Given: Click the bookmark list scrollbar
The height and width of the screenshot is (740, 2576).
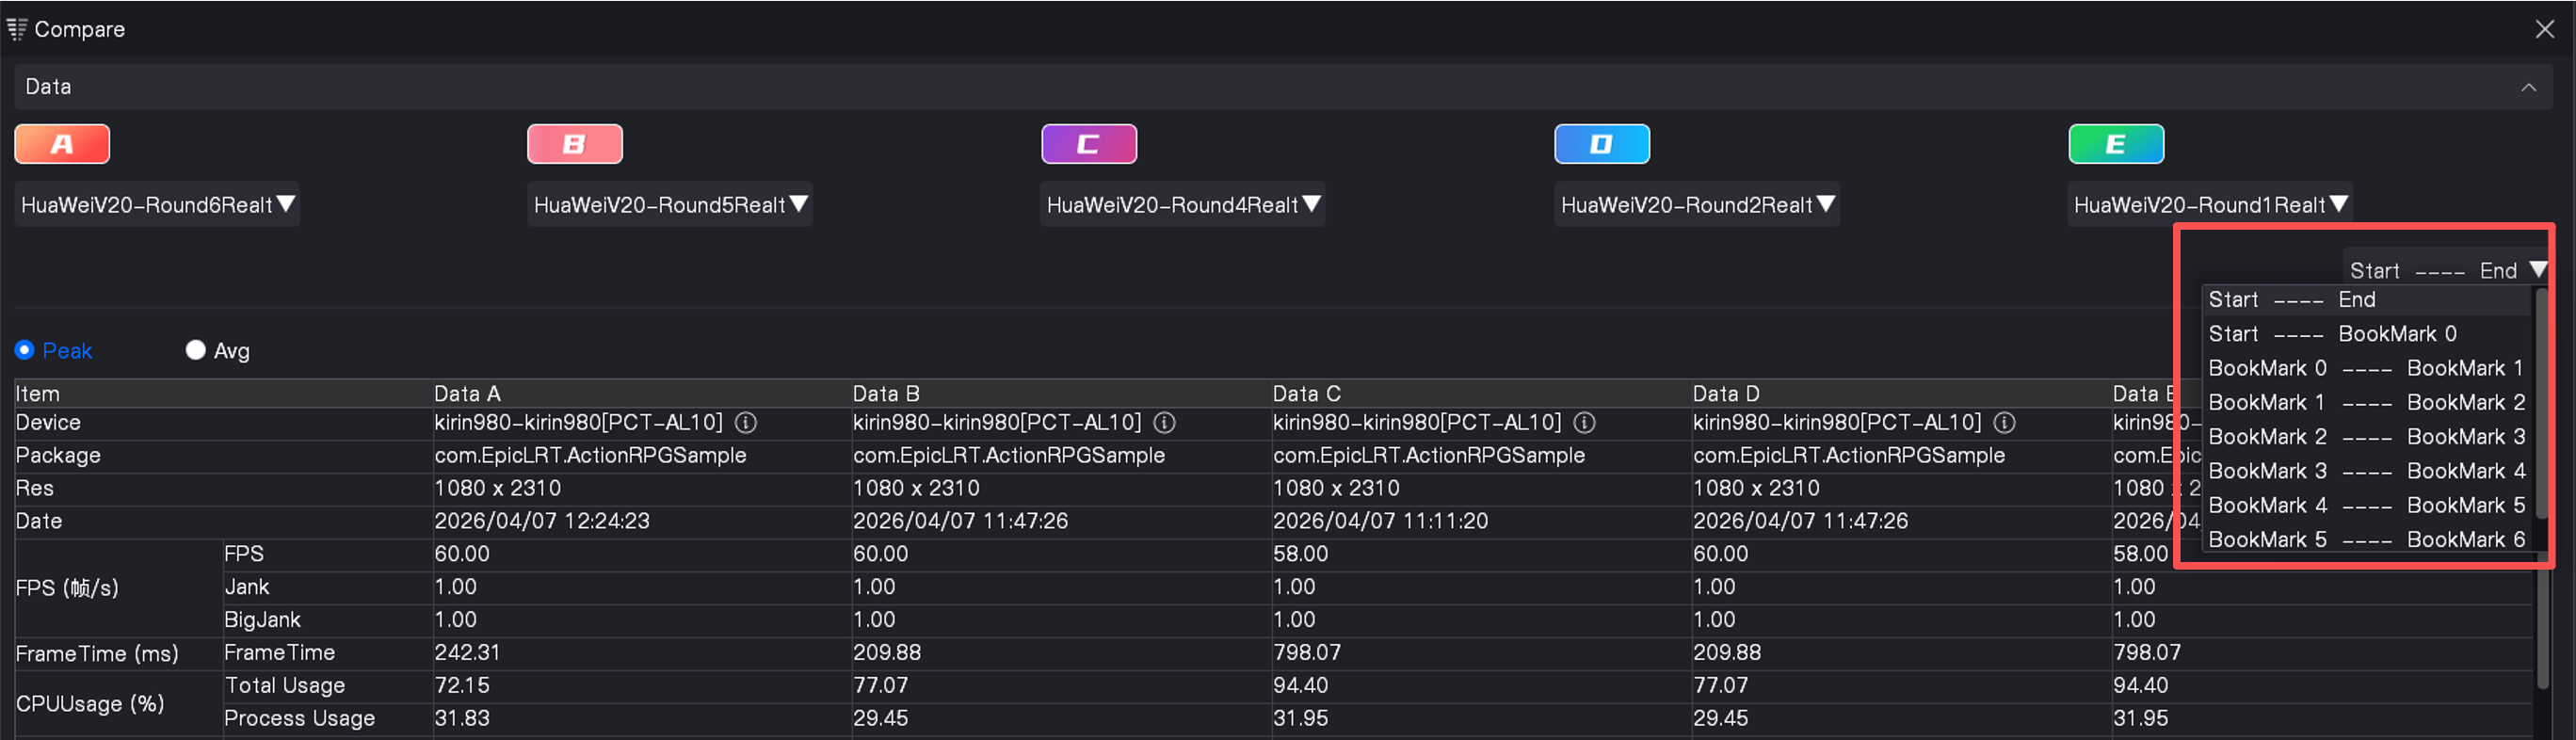Looking at the screenshot, I should (2540, 404).
